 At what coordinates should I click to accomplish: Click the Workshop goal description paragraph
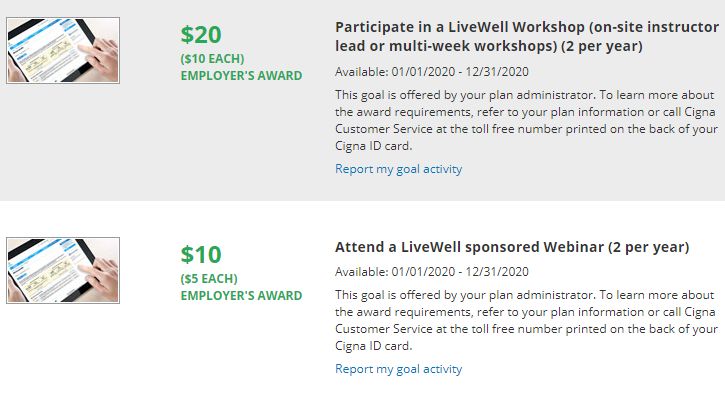527,121
